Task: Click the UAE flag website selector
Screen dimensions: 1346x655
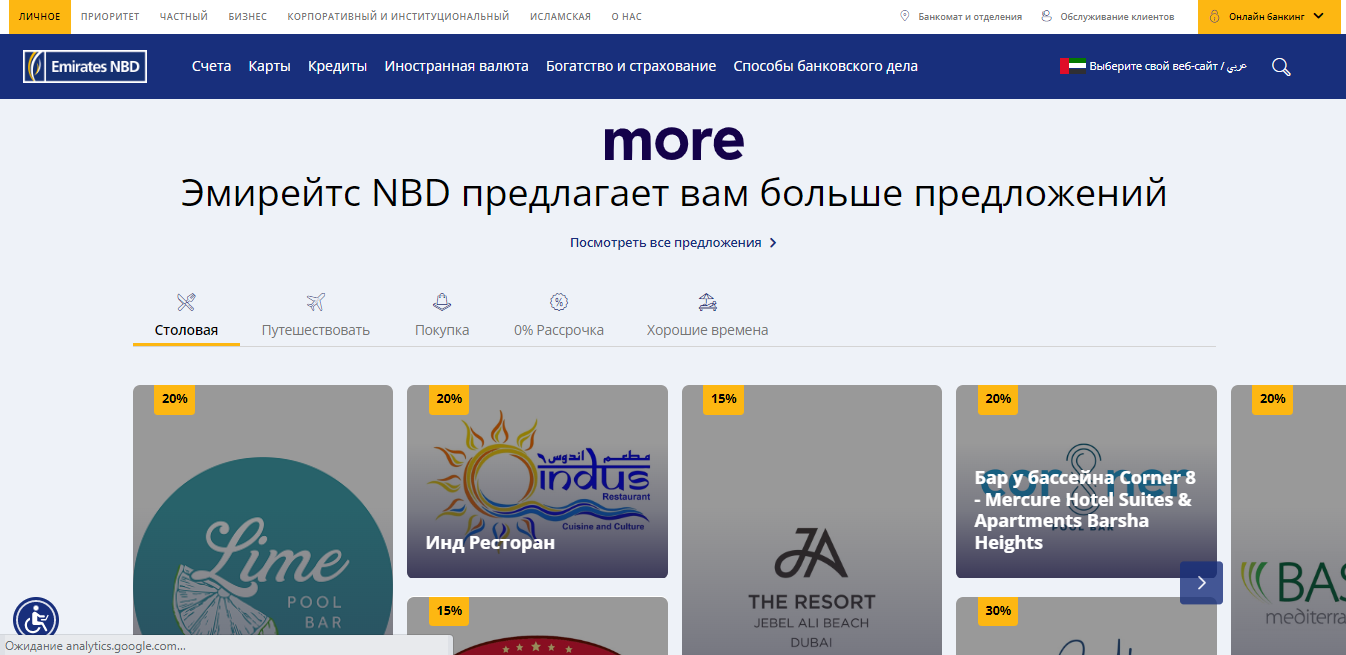Action: click(x=1072, y=66)
